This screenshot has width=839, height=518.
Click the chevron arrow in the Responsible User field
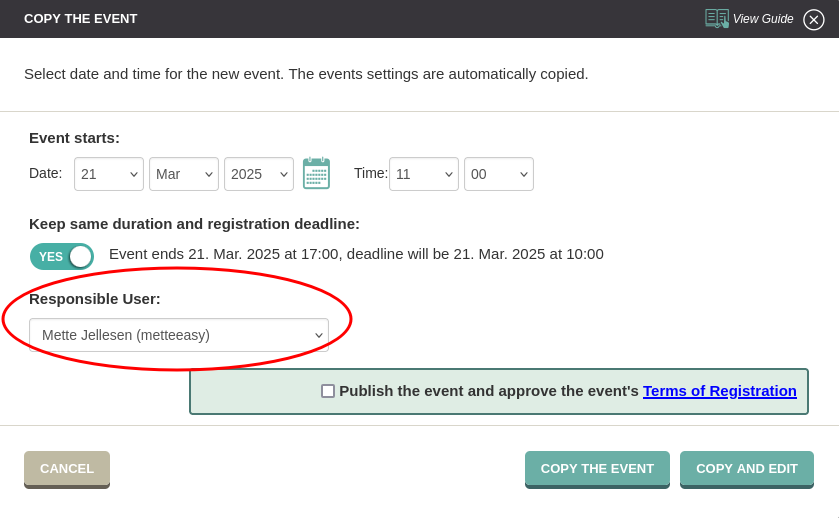[x=318, y=336]
